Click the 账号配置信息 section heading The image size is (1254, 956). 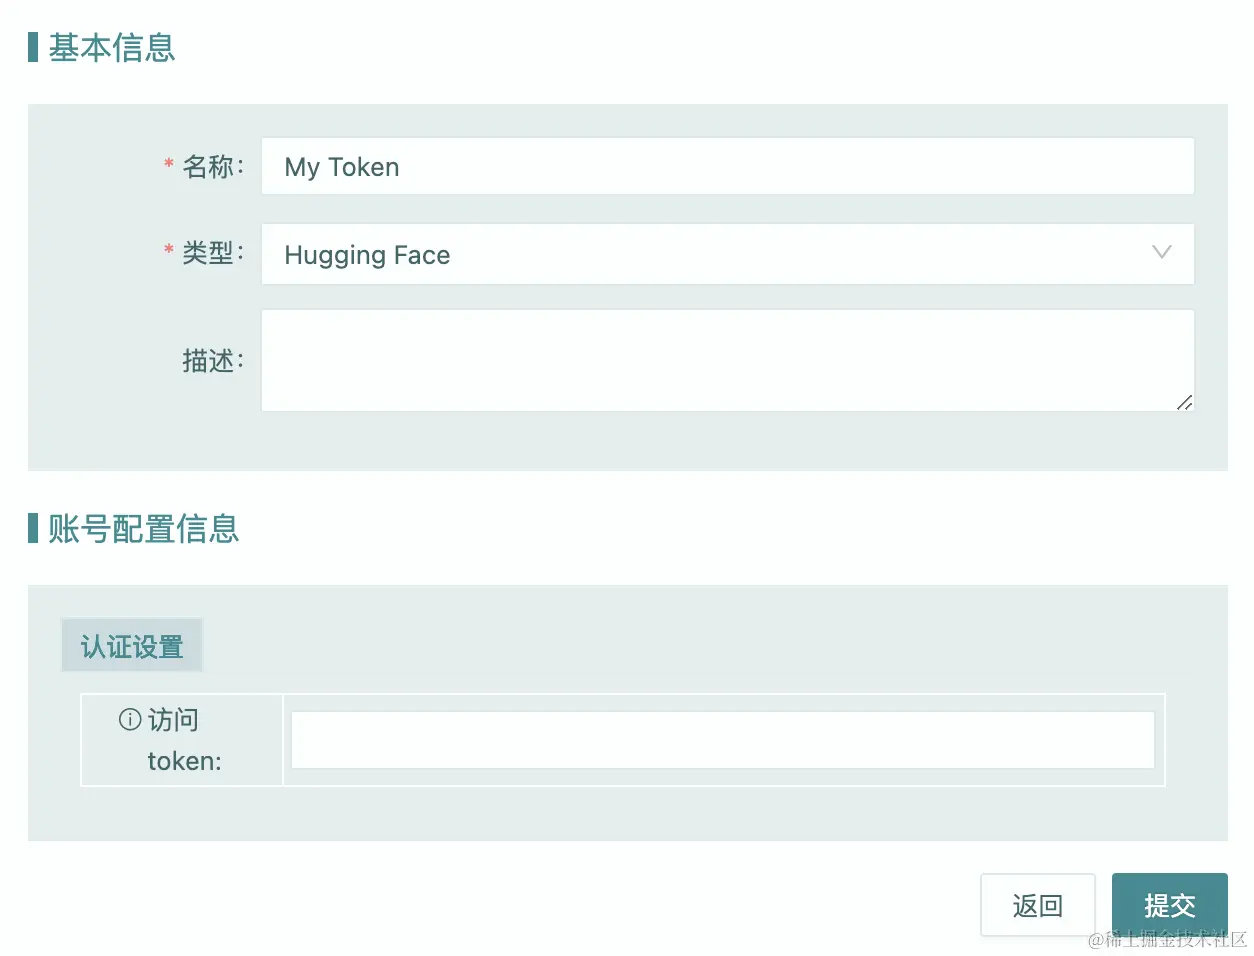144,528
